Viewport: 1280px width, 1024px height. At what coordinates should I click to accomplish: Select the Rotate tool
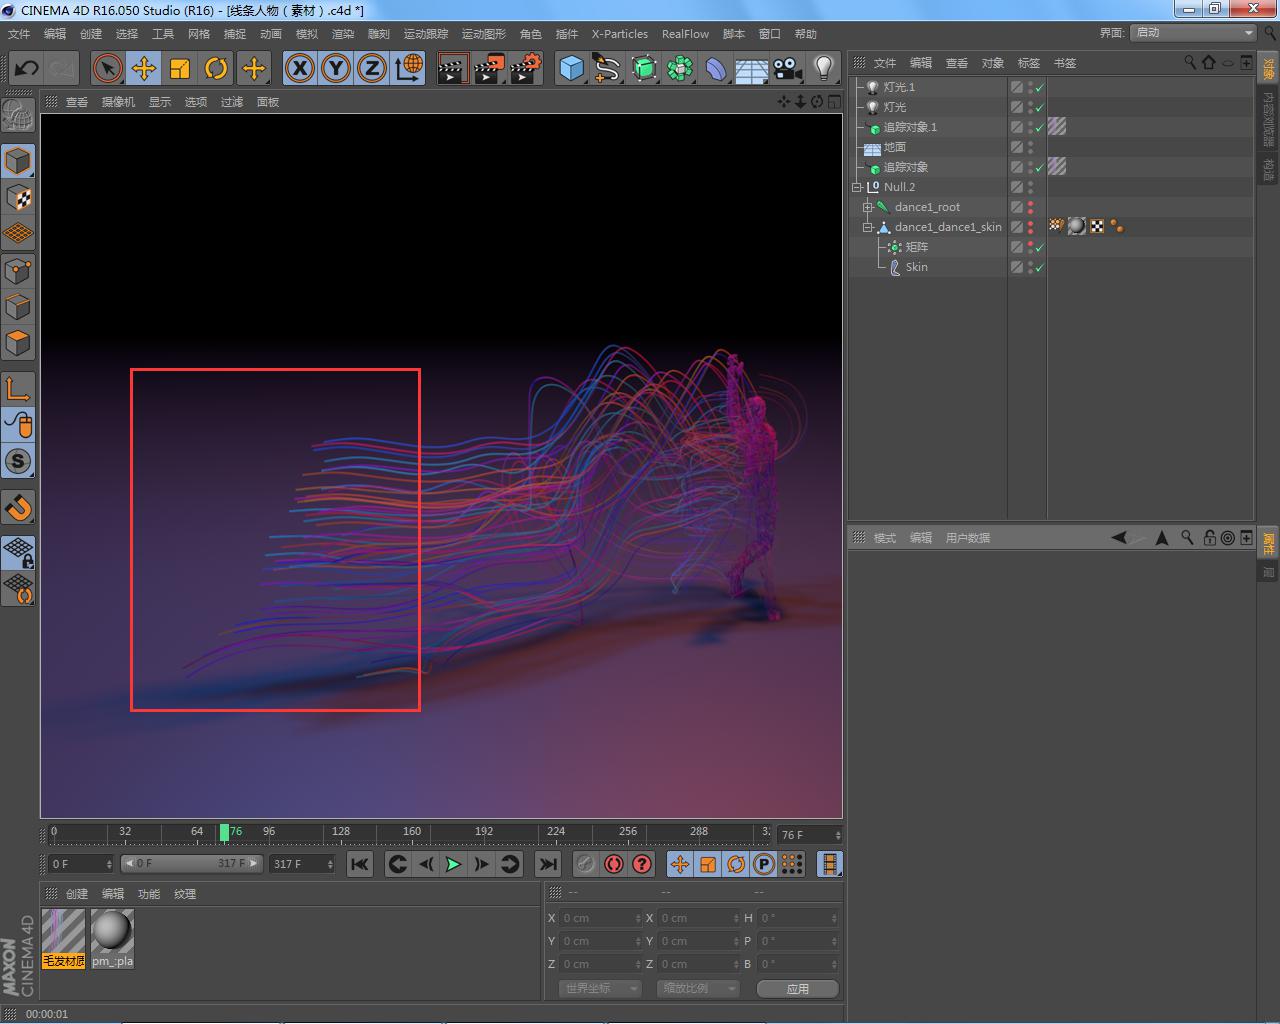216,68
